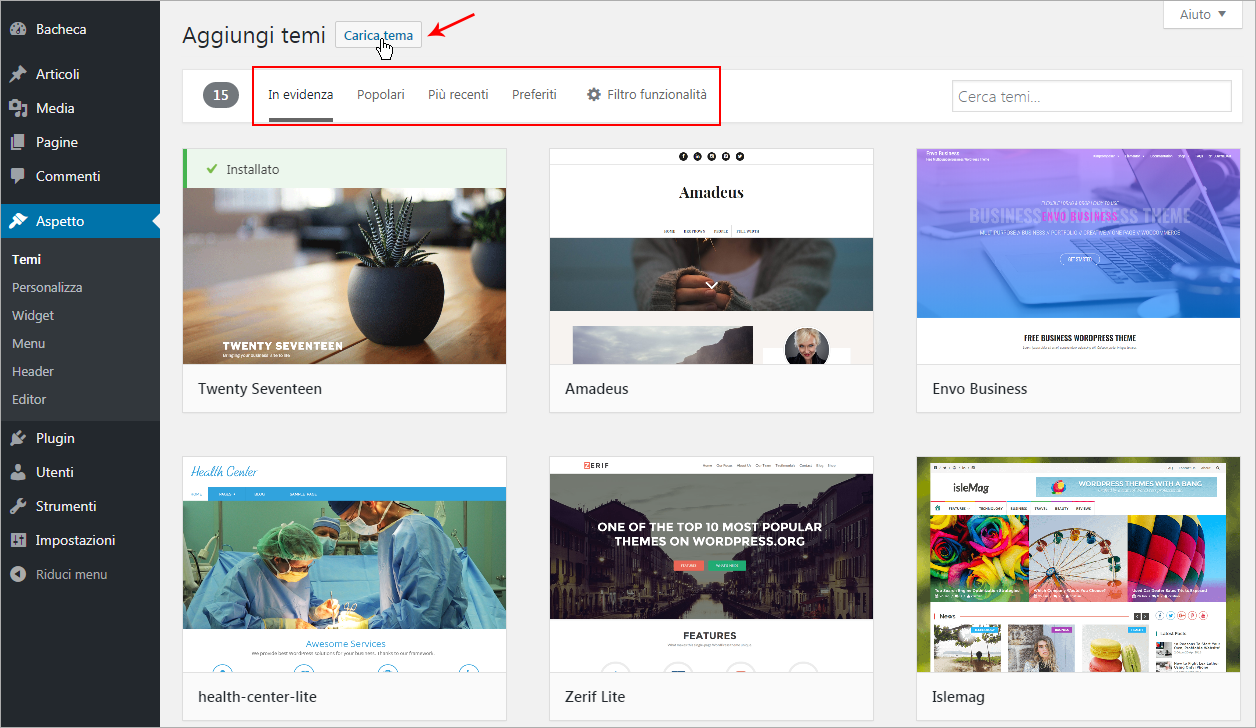Click the Riduci menu collapse arrow icon
1256x728 pixels.
pyautogui.click(x=18, y=574)
